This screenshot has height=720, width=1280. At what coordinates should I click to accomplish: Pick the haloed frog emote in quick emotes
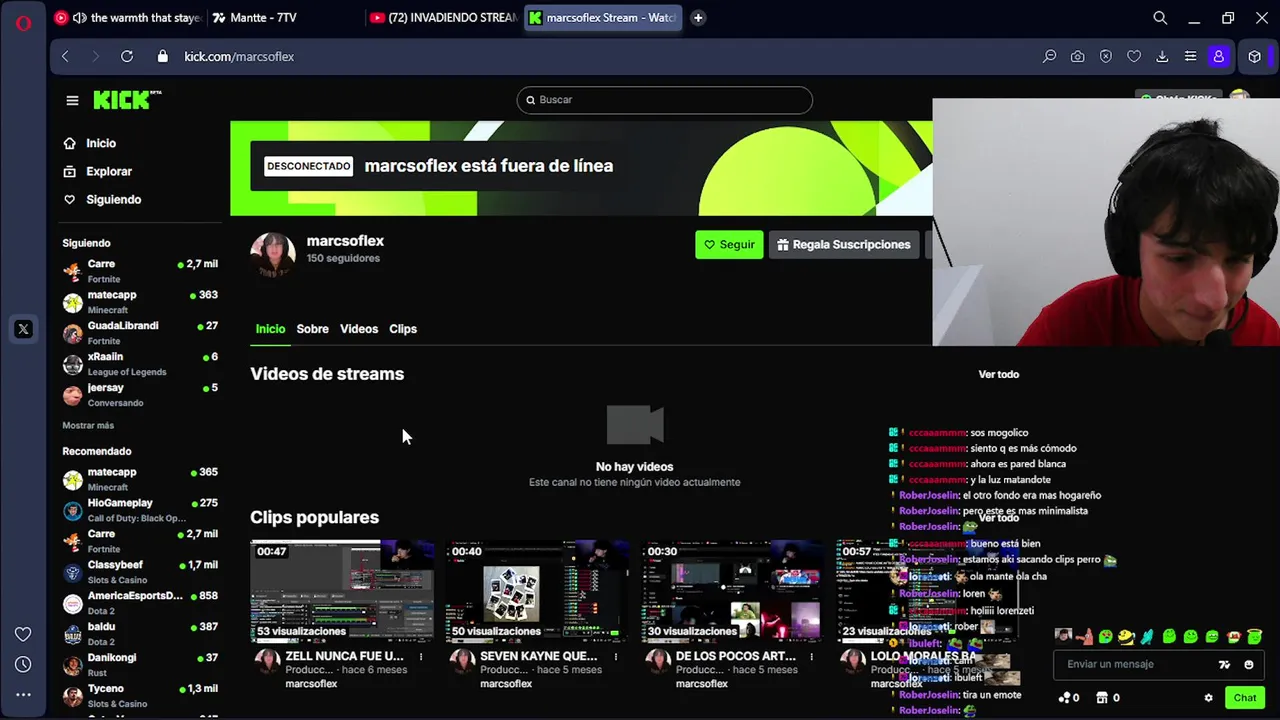pyautogui.click(x=1254, y=636)
